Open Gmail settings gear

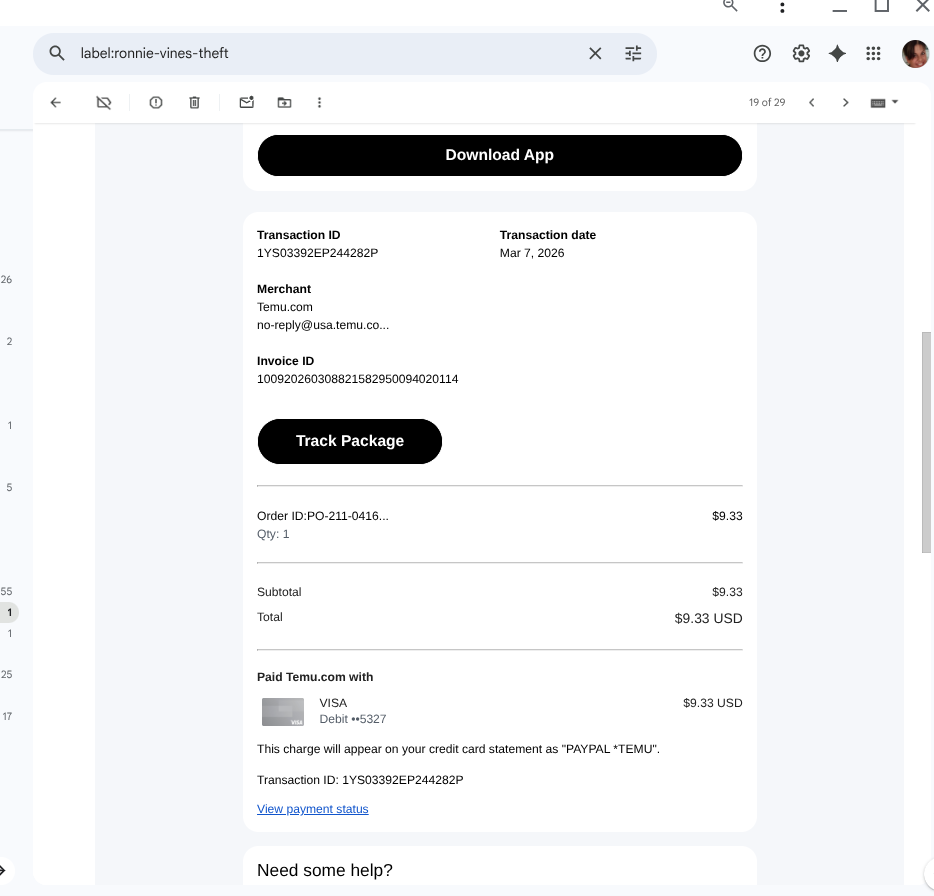(x=801, y=54)
